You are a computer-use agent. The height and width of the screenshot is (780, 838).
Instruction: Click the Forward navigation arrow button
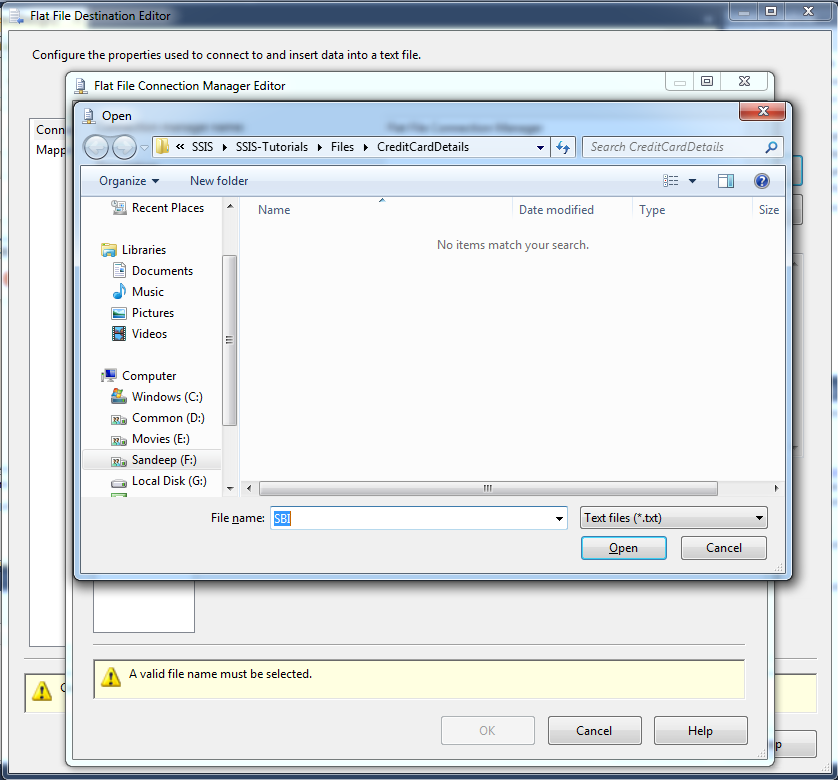tap(125, 147)
